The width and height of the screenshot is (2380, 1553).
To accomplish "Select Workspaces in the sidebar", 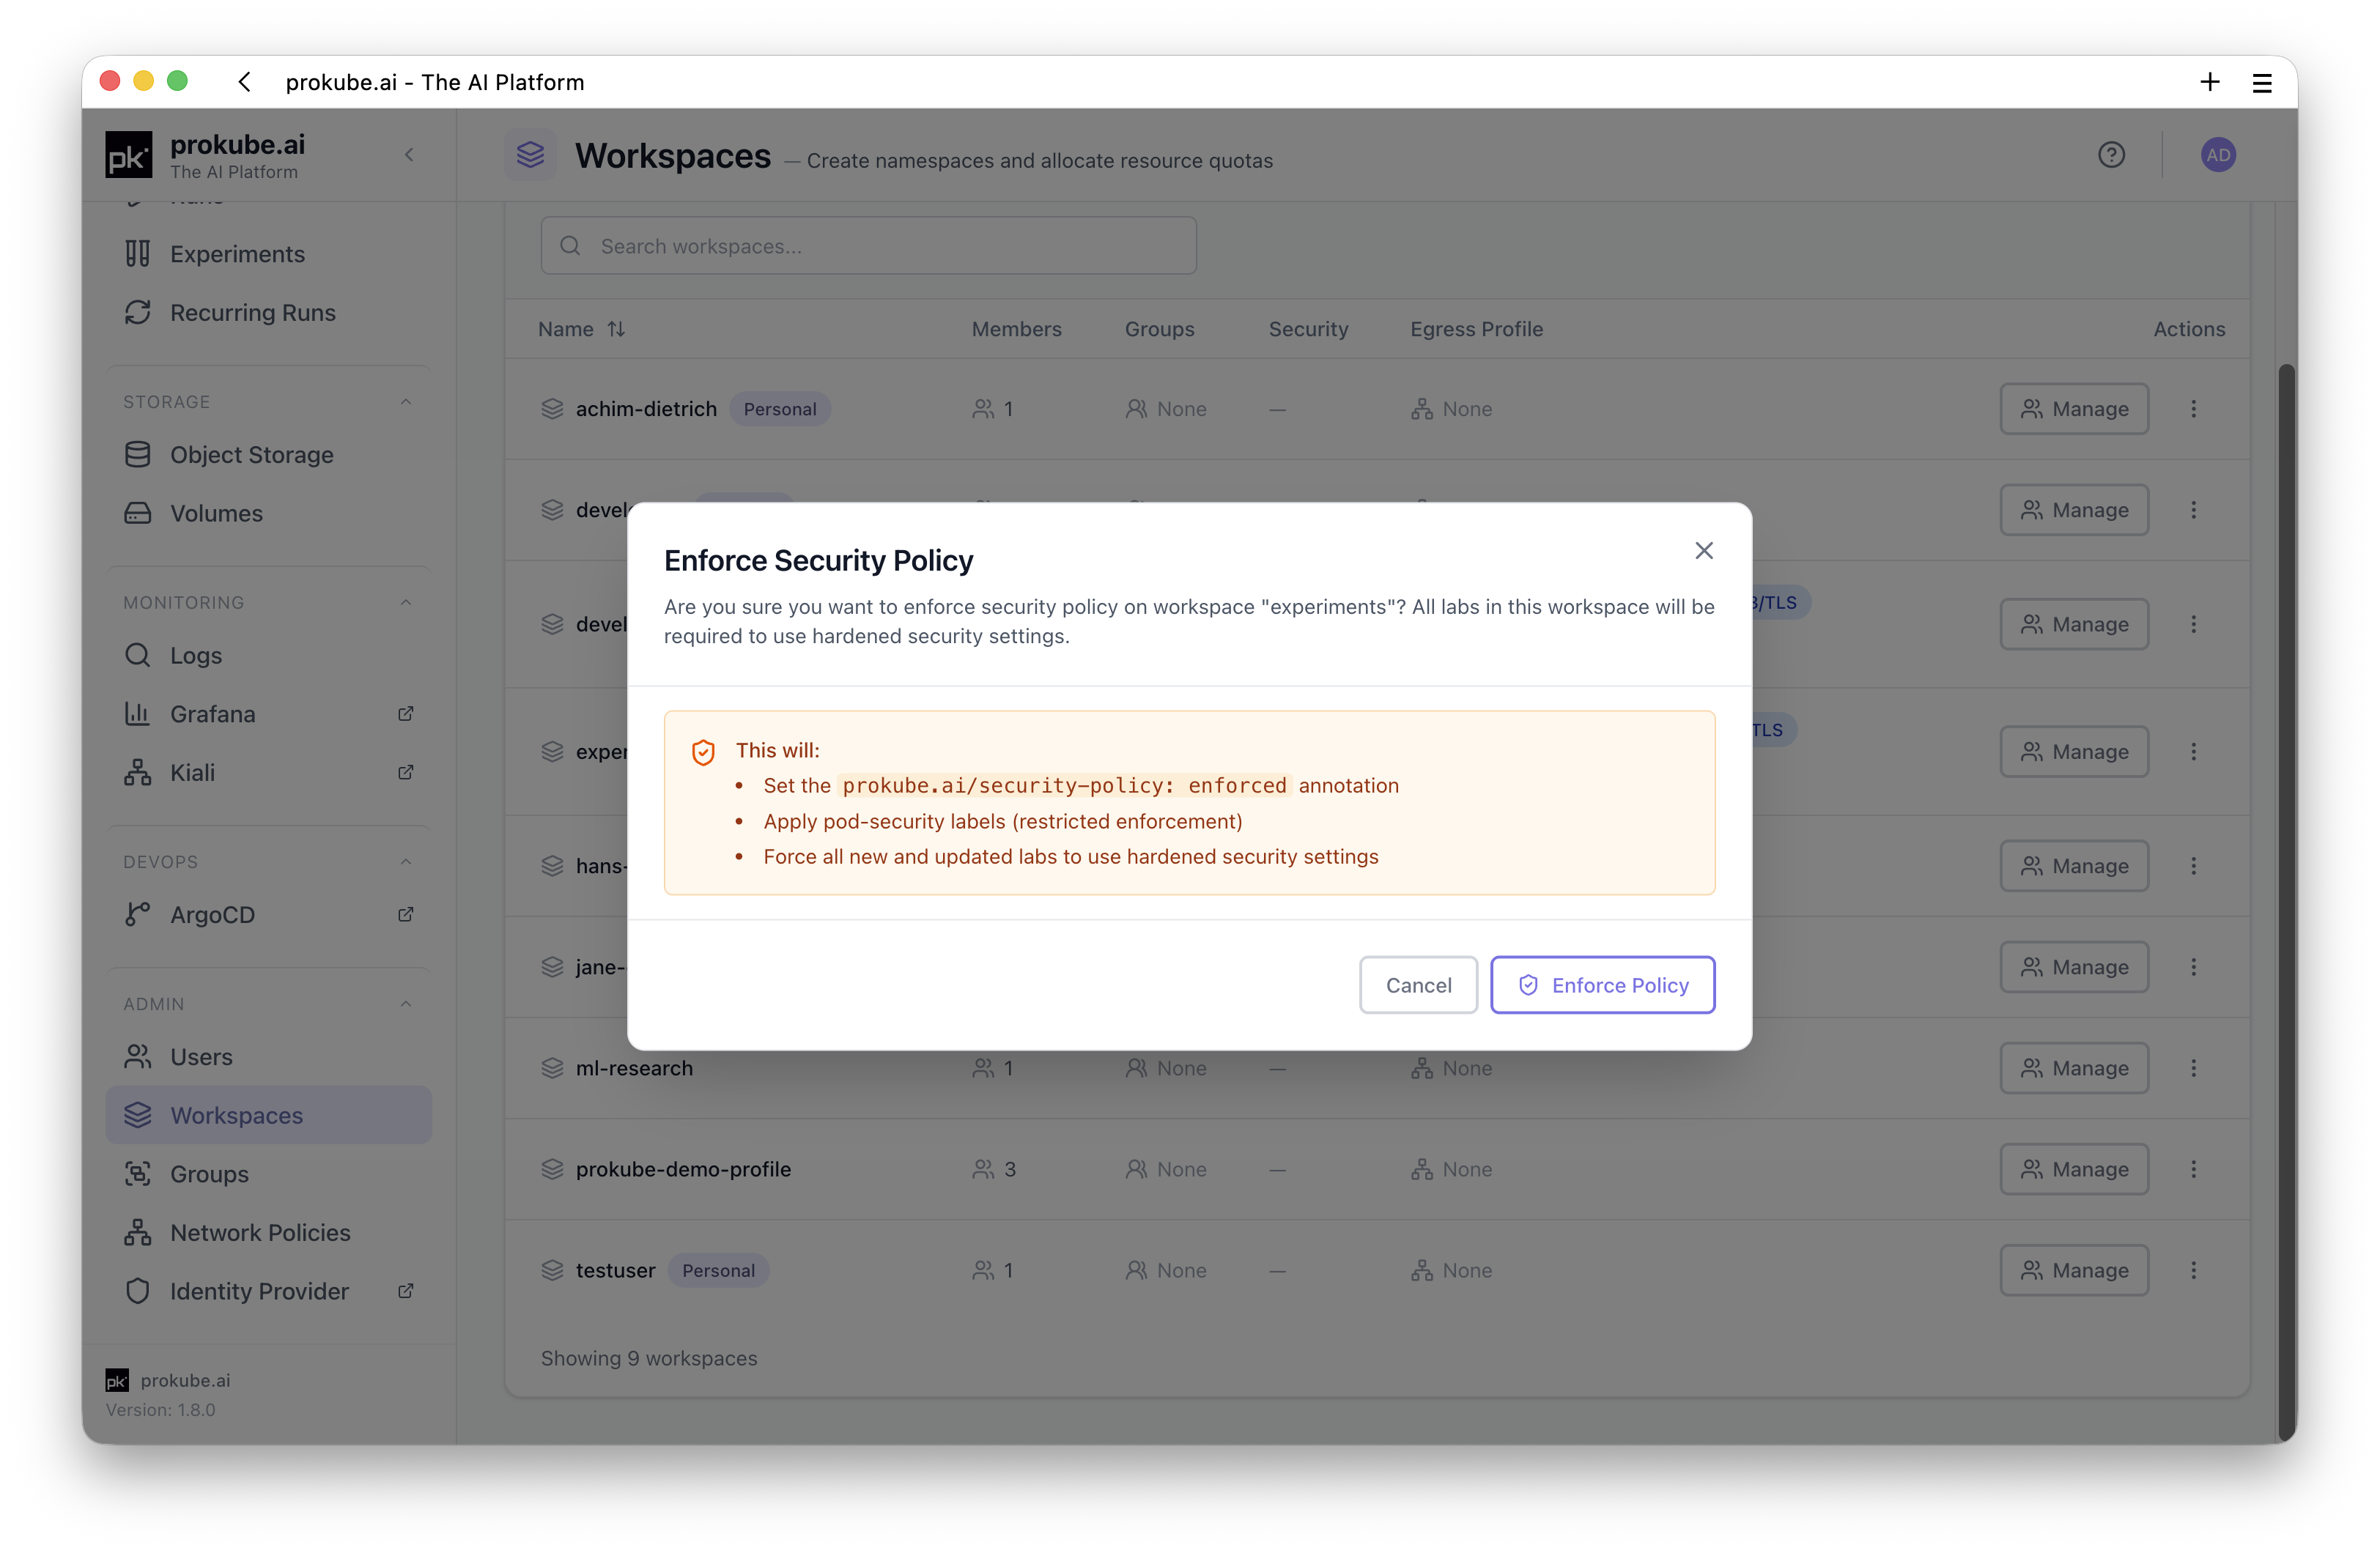I will [x=268, y=1115].
